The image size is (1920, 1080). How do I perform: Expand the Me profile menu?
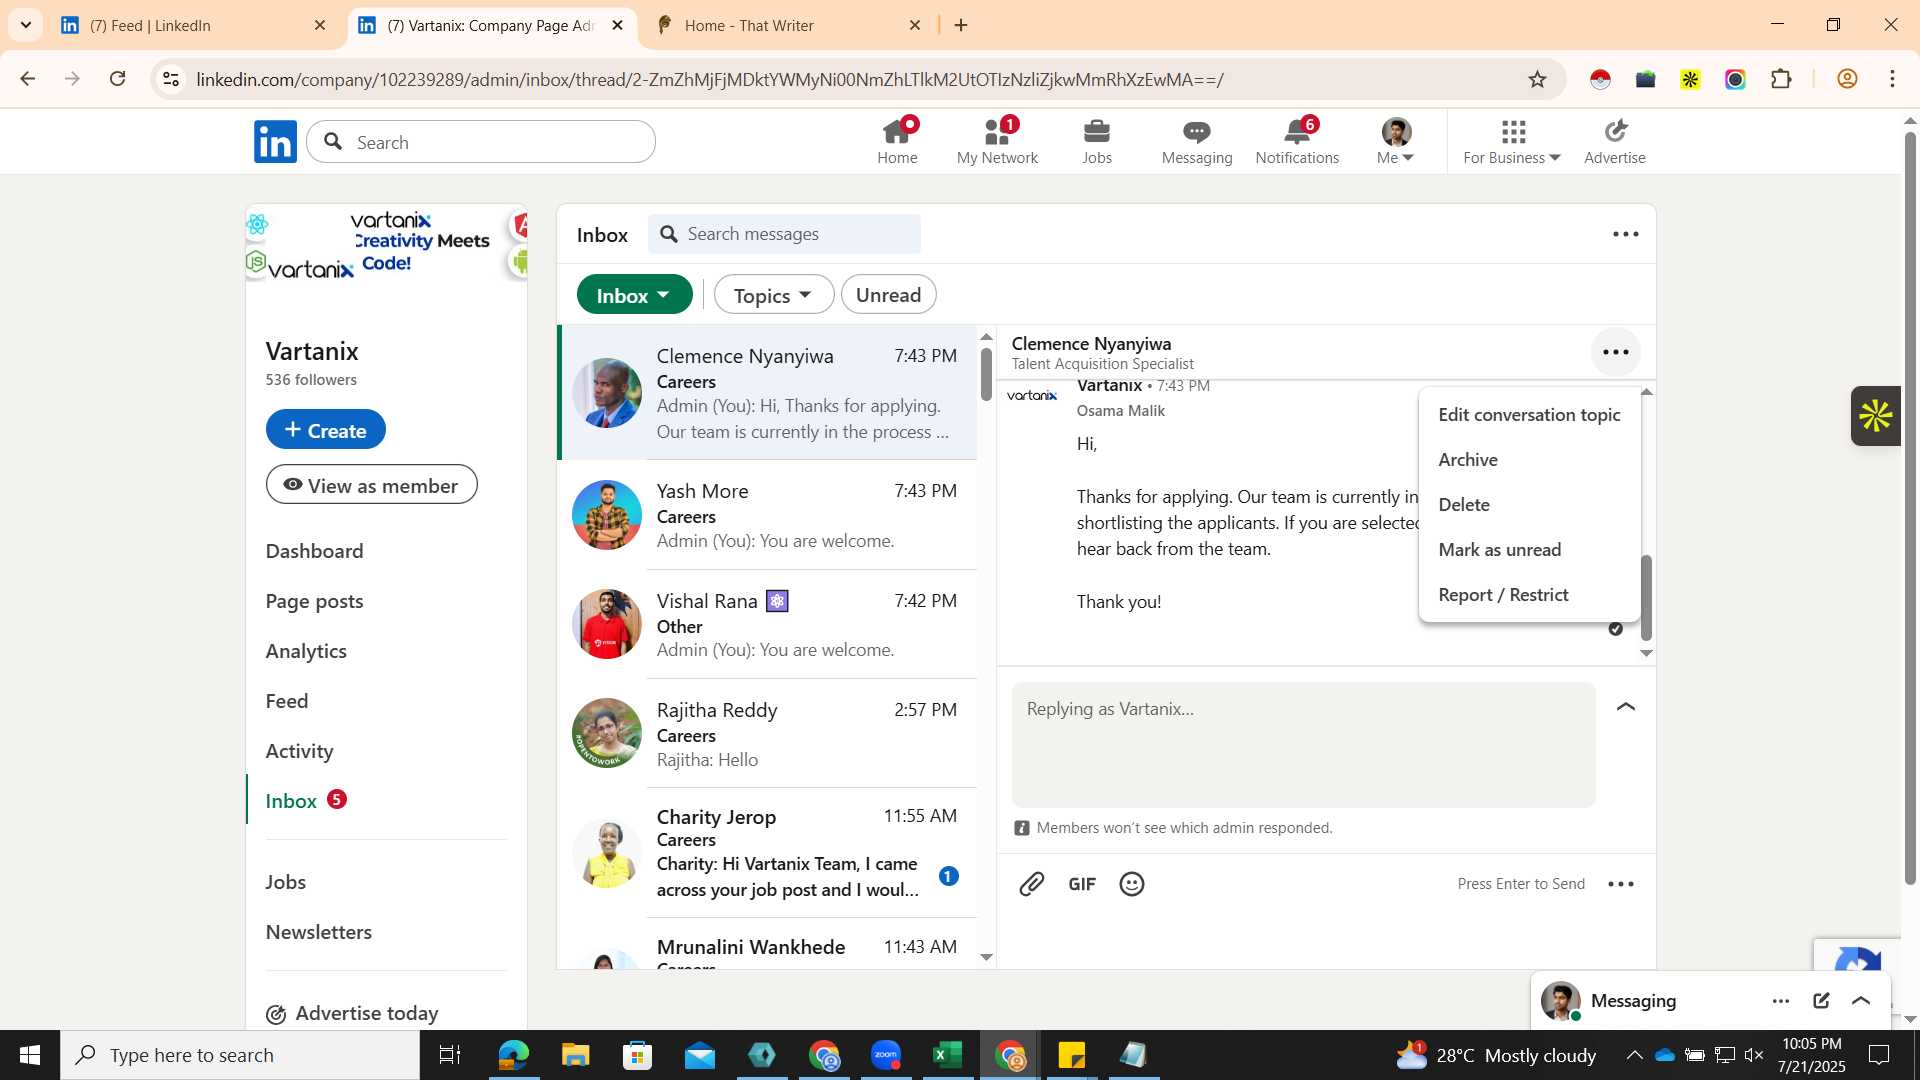point(1396,141)
